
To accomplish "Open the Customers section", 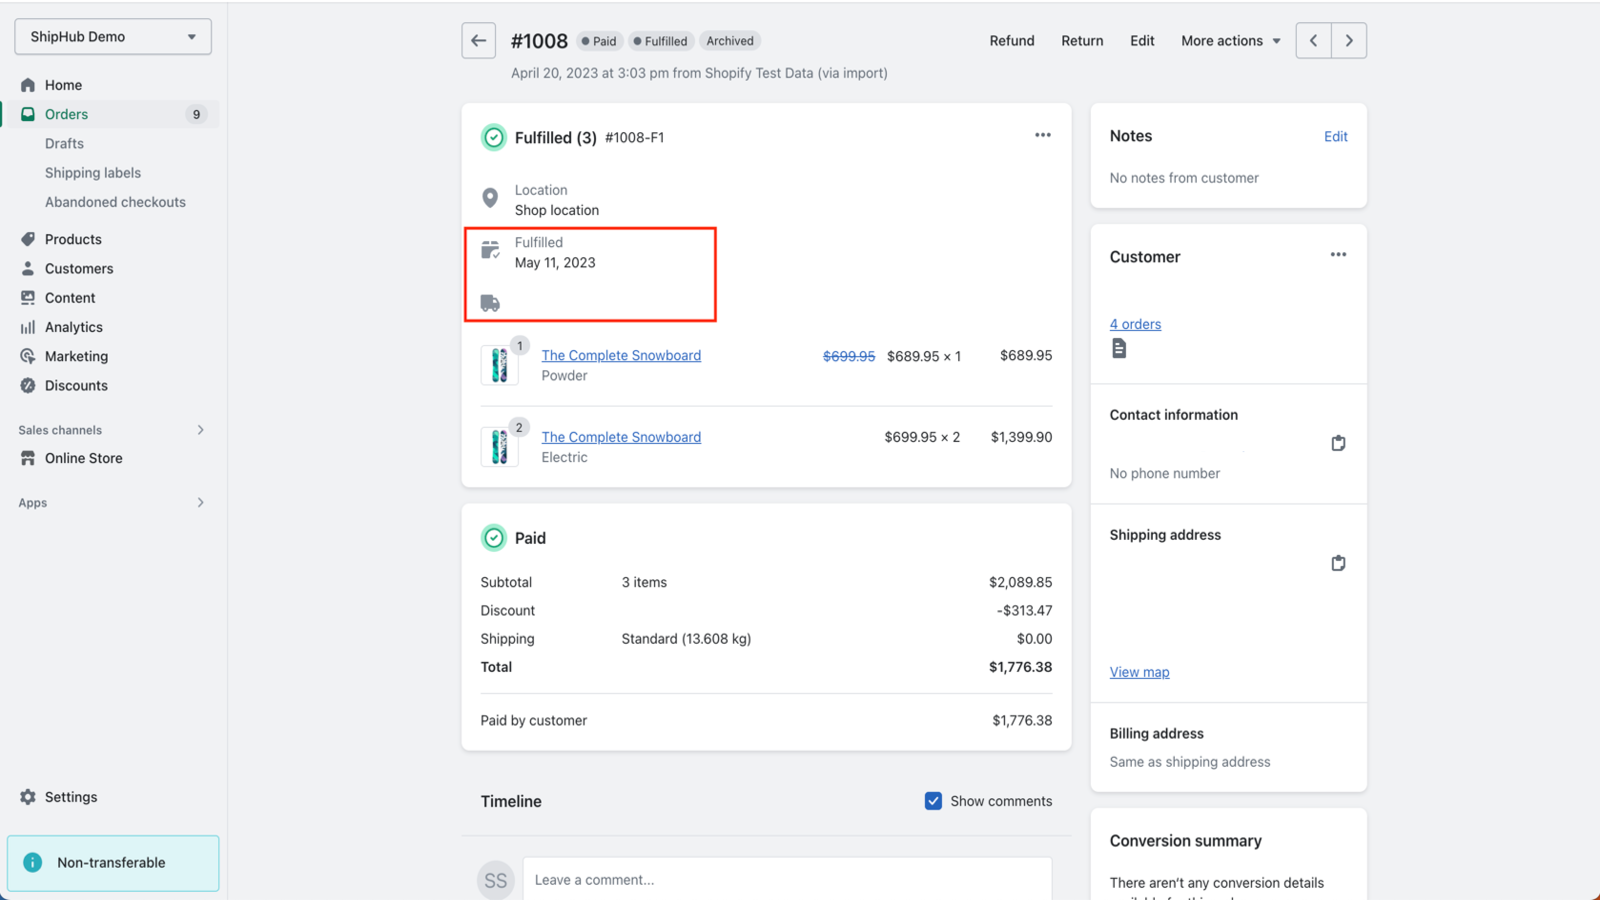I will pos(77,268).
